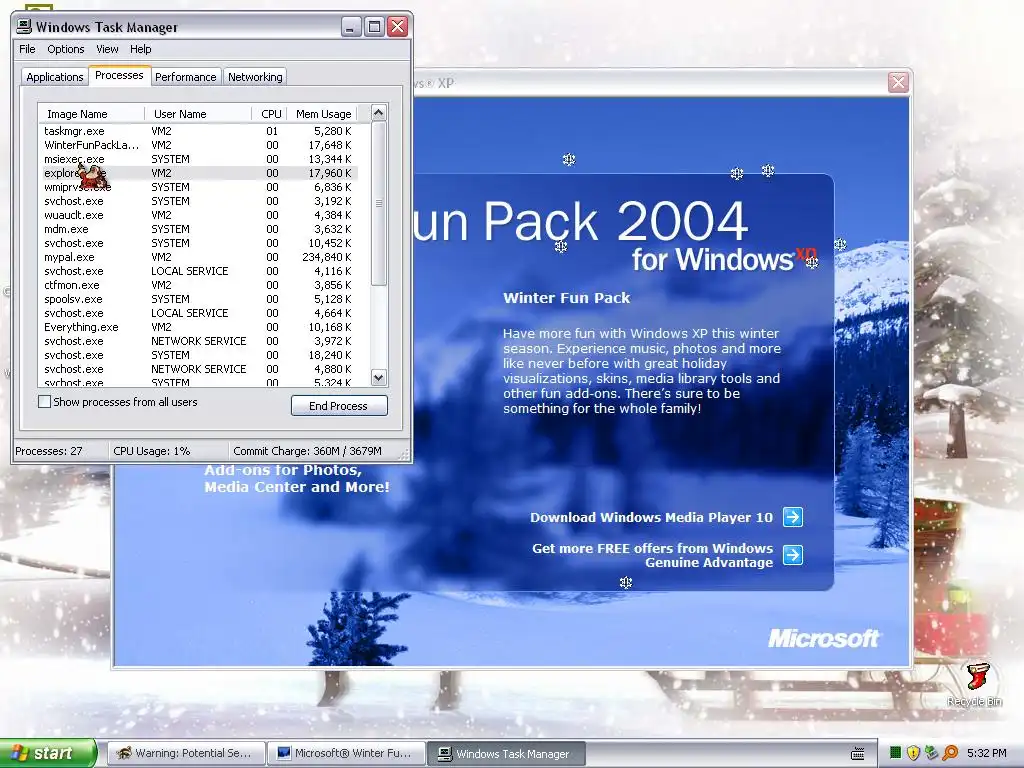The width and height of the screenshot is (1024, 768).
Task: Click the language bar keyboard icon
Action: click(x=858, y=754)
